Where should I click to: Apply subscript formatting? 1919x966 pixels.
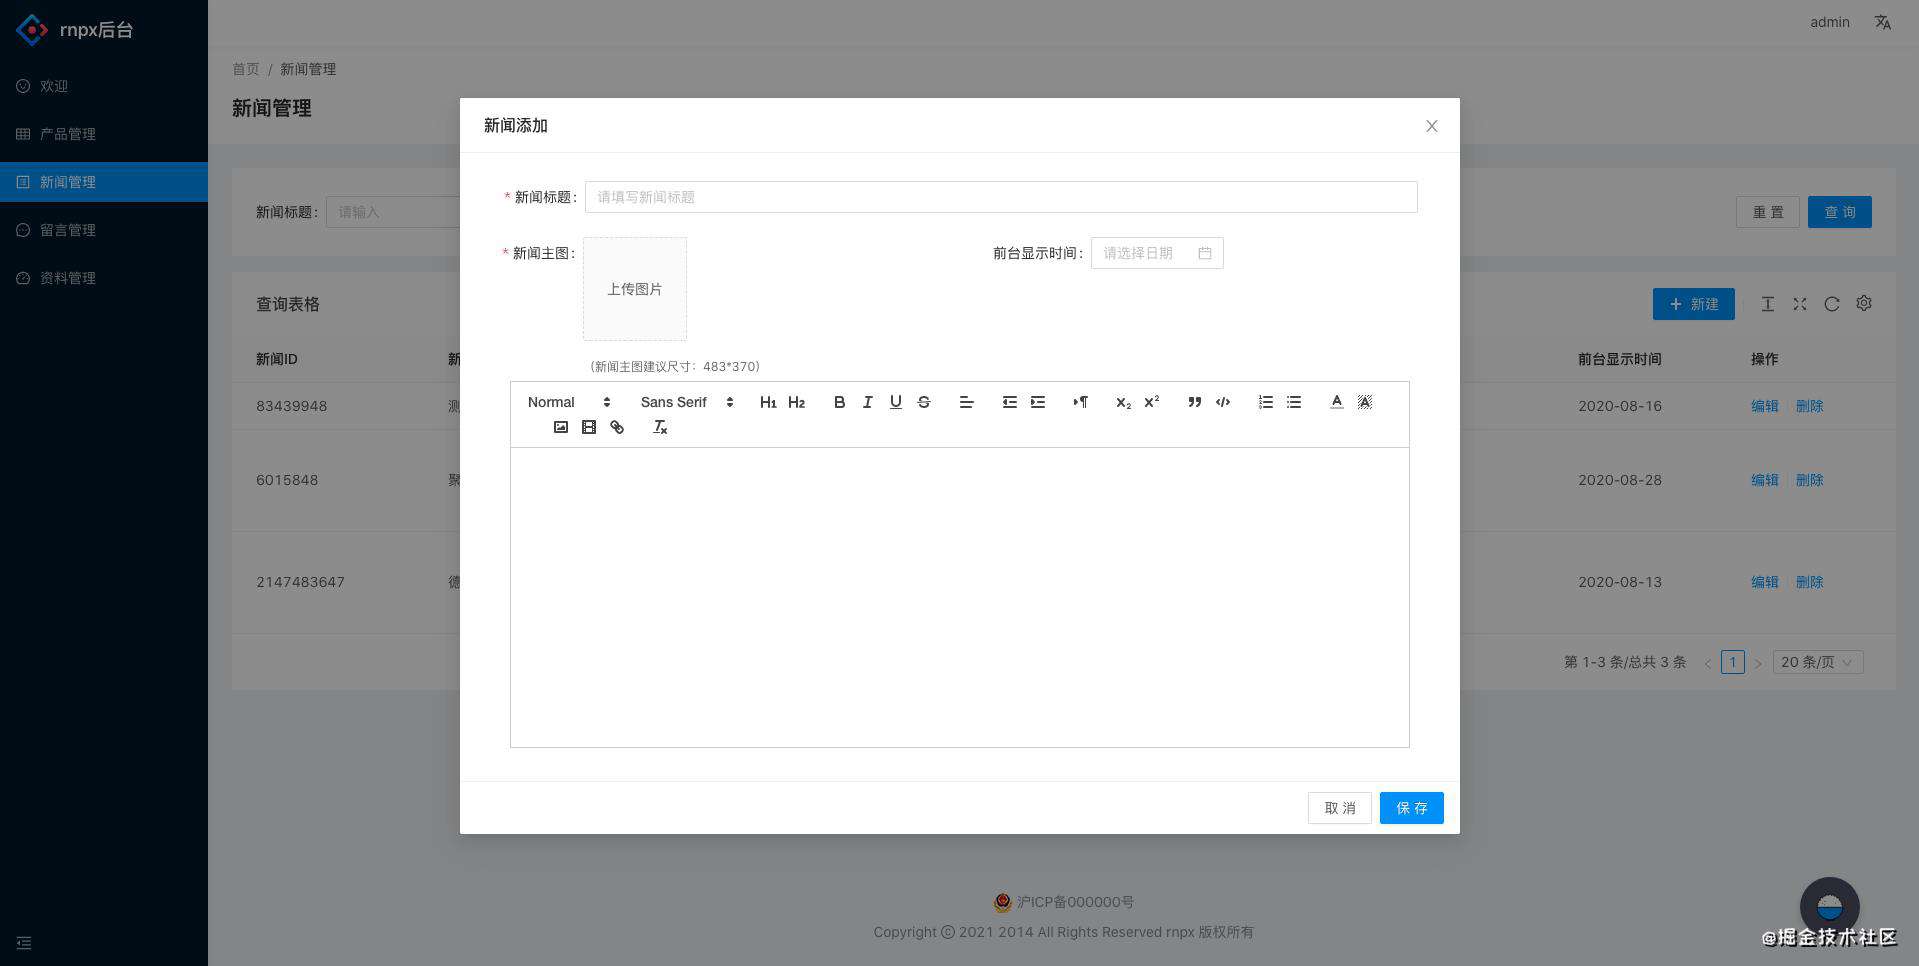coord(1123,402)
